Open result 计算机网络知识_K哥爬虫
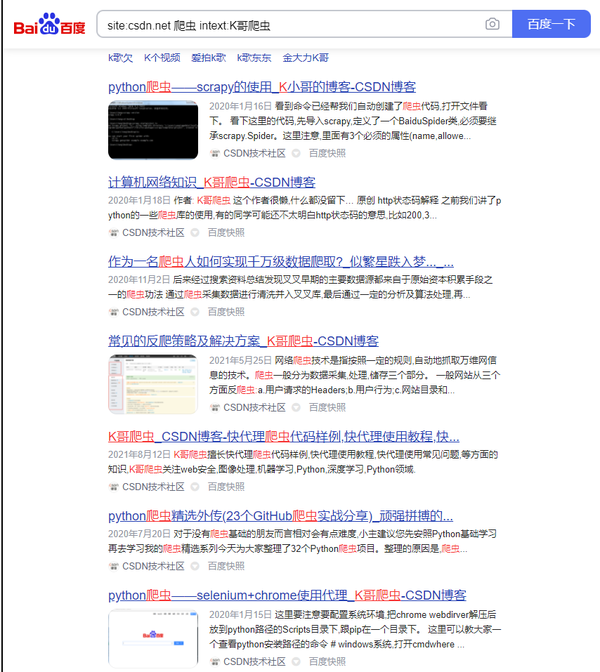The width and height of the screenshot is (600, 672). click(x=212, y=183)
